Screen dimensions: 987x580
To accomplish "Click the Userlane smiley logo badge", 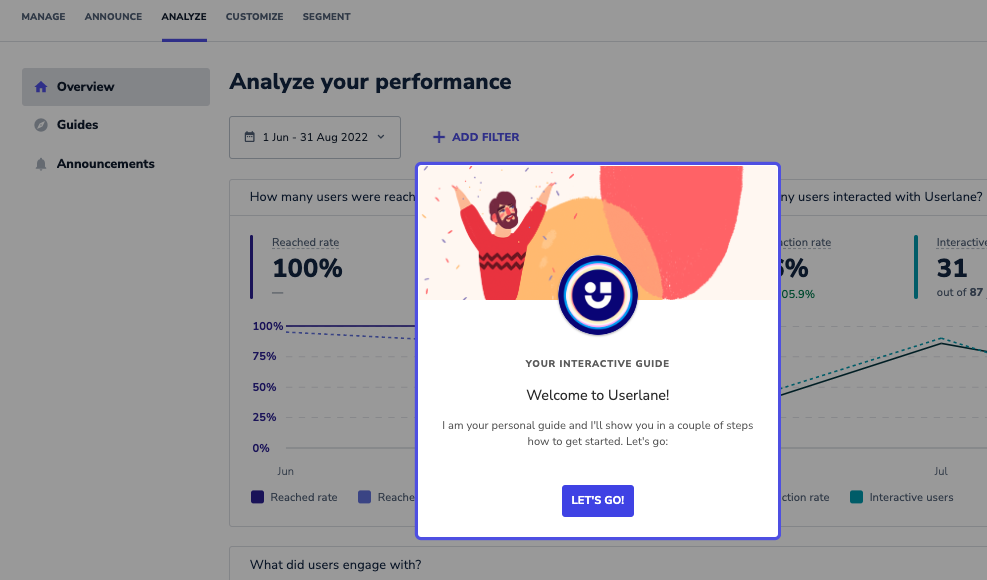I will tap(597, 295).
